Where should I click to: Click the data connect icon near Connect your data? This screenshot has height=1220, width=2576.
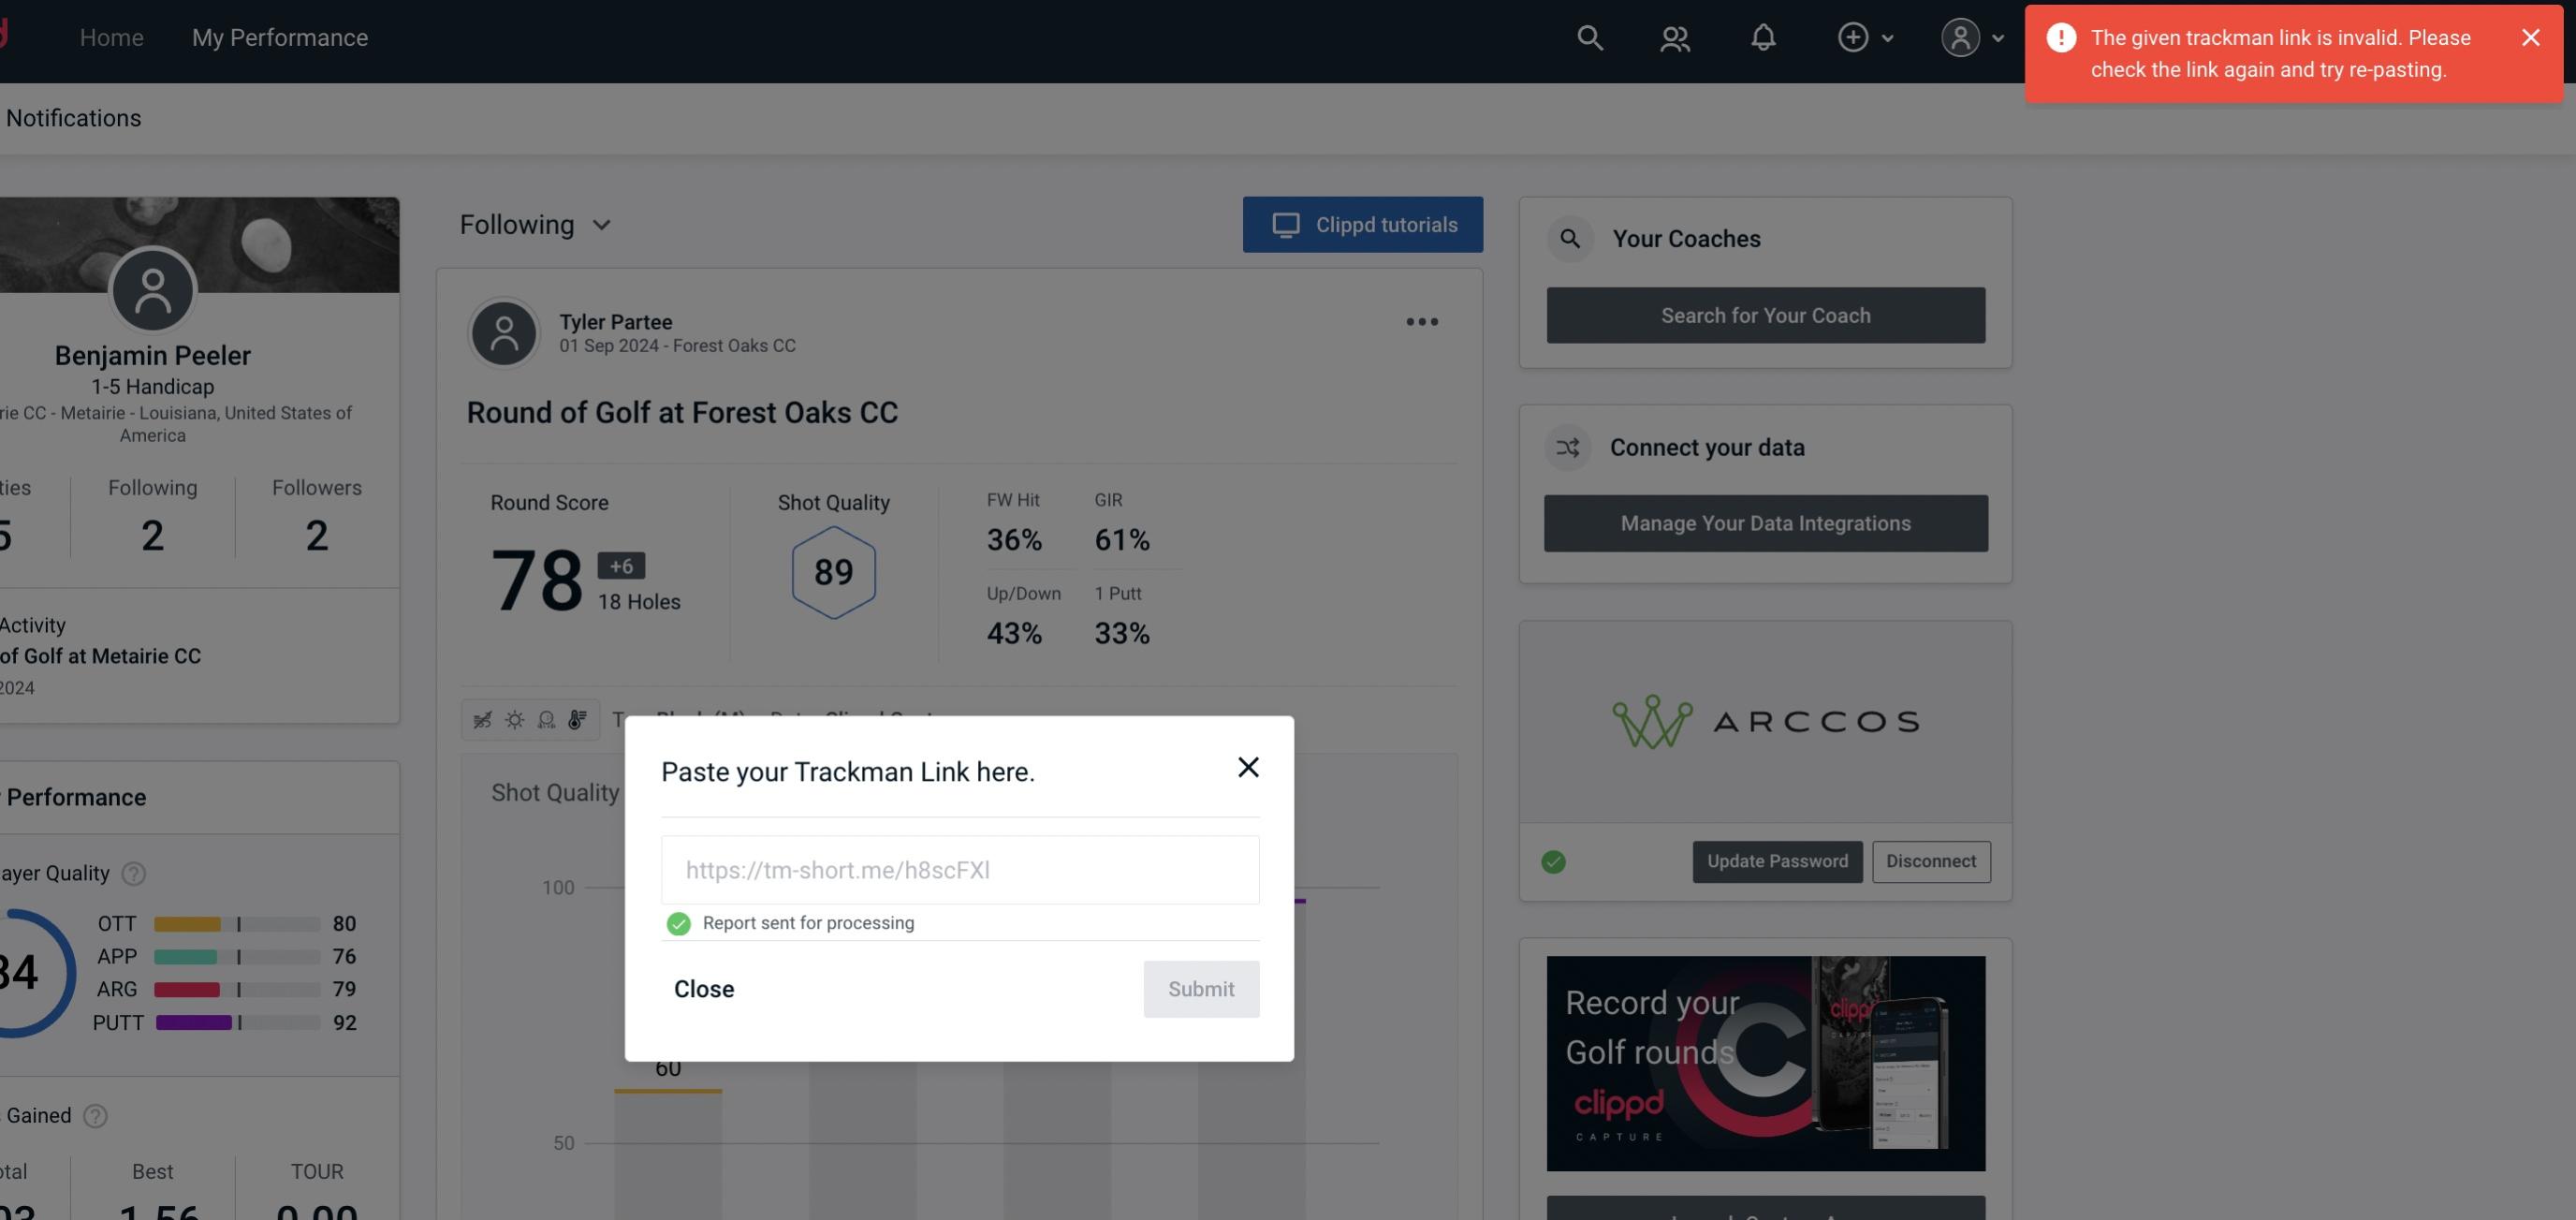(1569, 448)
